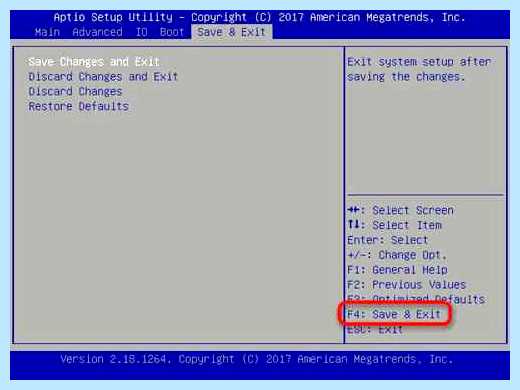Switch to the Advanced tab
The image size is (520, 390).
97,32
